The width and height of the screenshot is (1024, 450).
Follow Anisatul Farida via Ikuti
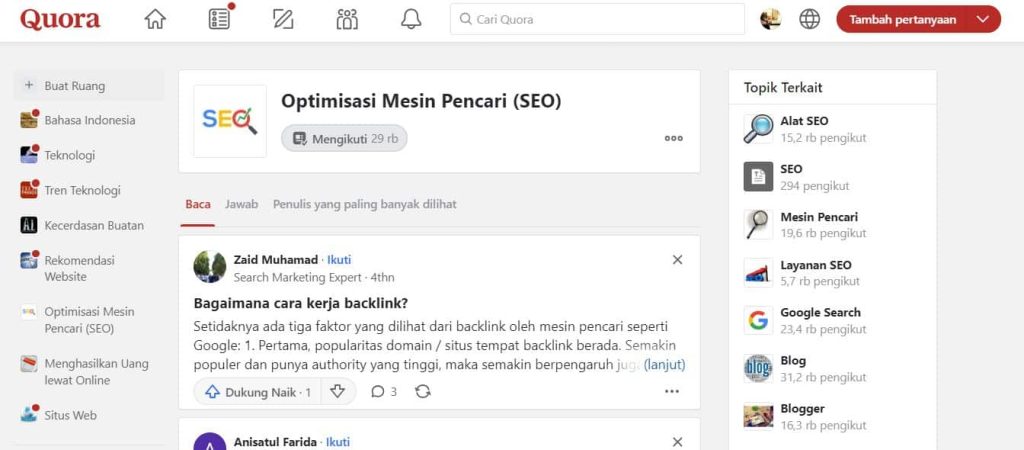[338, 442]
